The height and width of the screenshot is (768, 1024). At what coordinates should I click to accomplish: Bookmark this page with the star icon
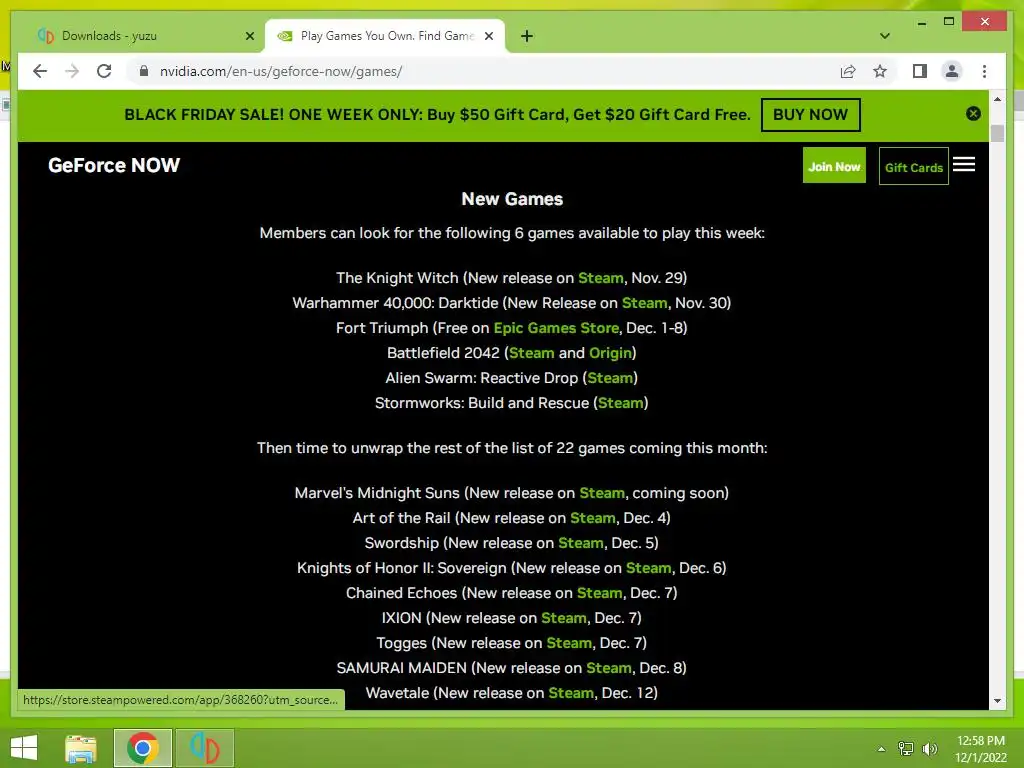[x=880, y=71]
